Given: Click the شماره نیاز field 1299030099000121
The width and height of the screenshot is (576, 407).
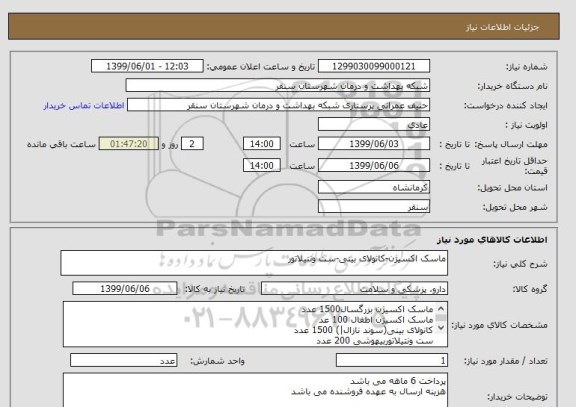Looking at the screenshot, I should pos(374,66).
